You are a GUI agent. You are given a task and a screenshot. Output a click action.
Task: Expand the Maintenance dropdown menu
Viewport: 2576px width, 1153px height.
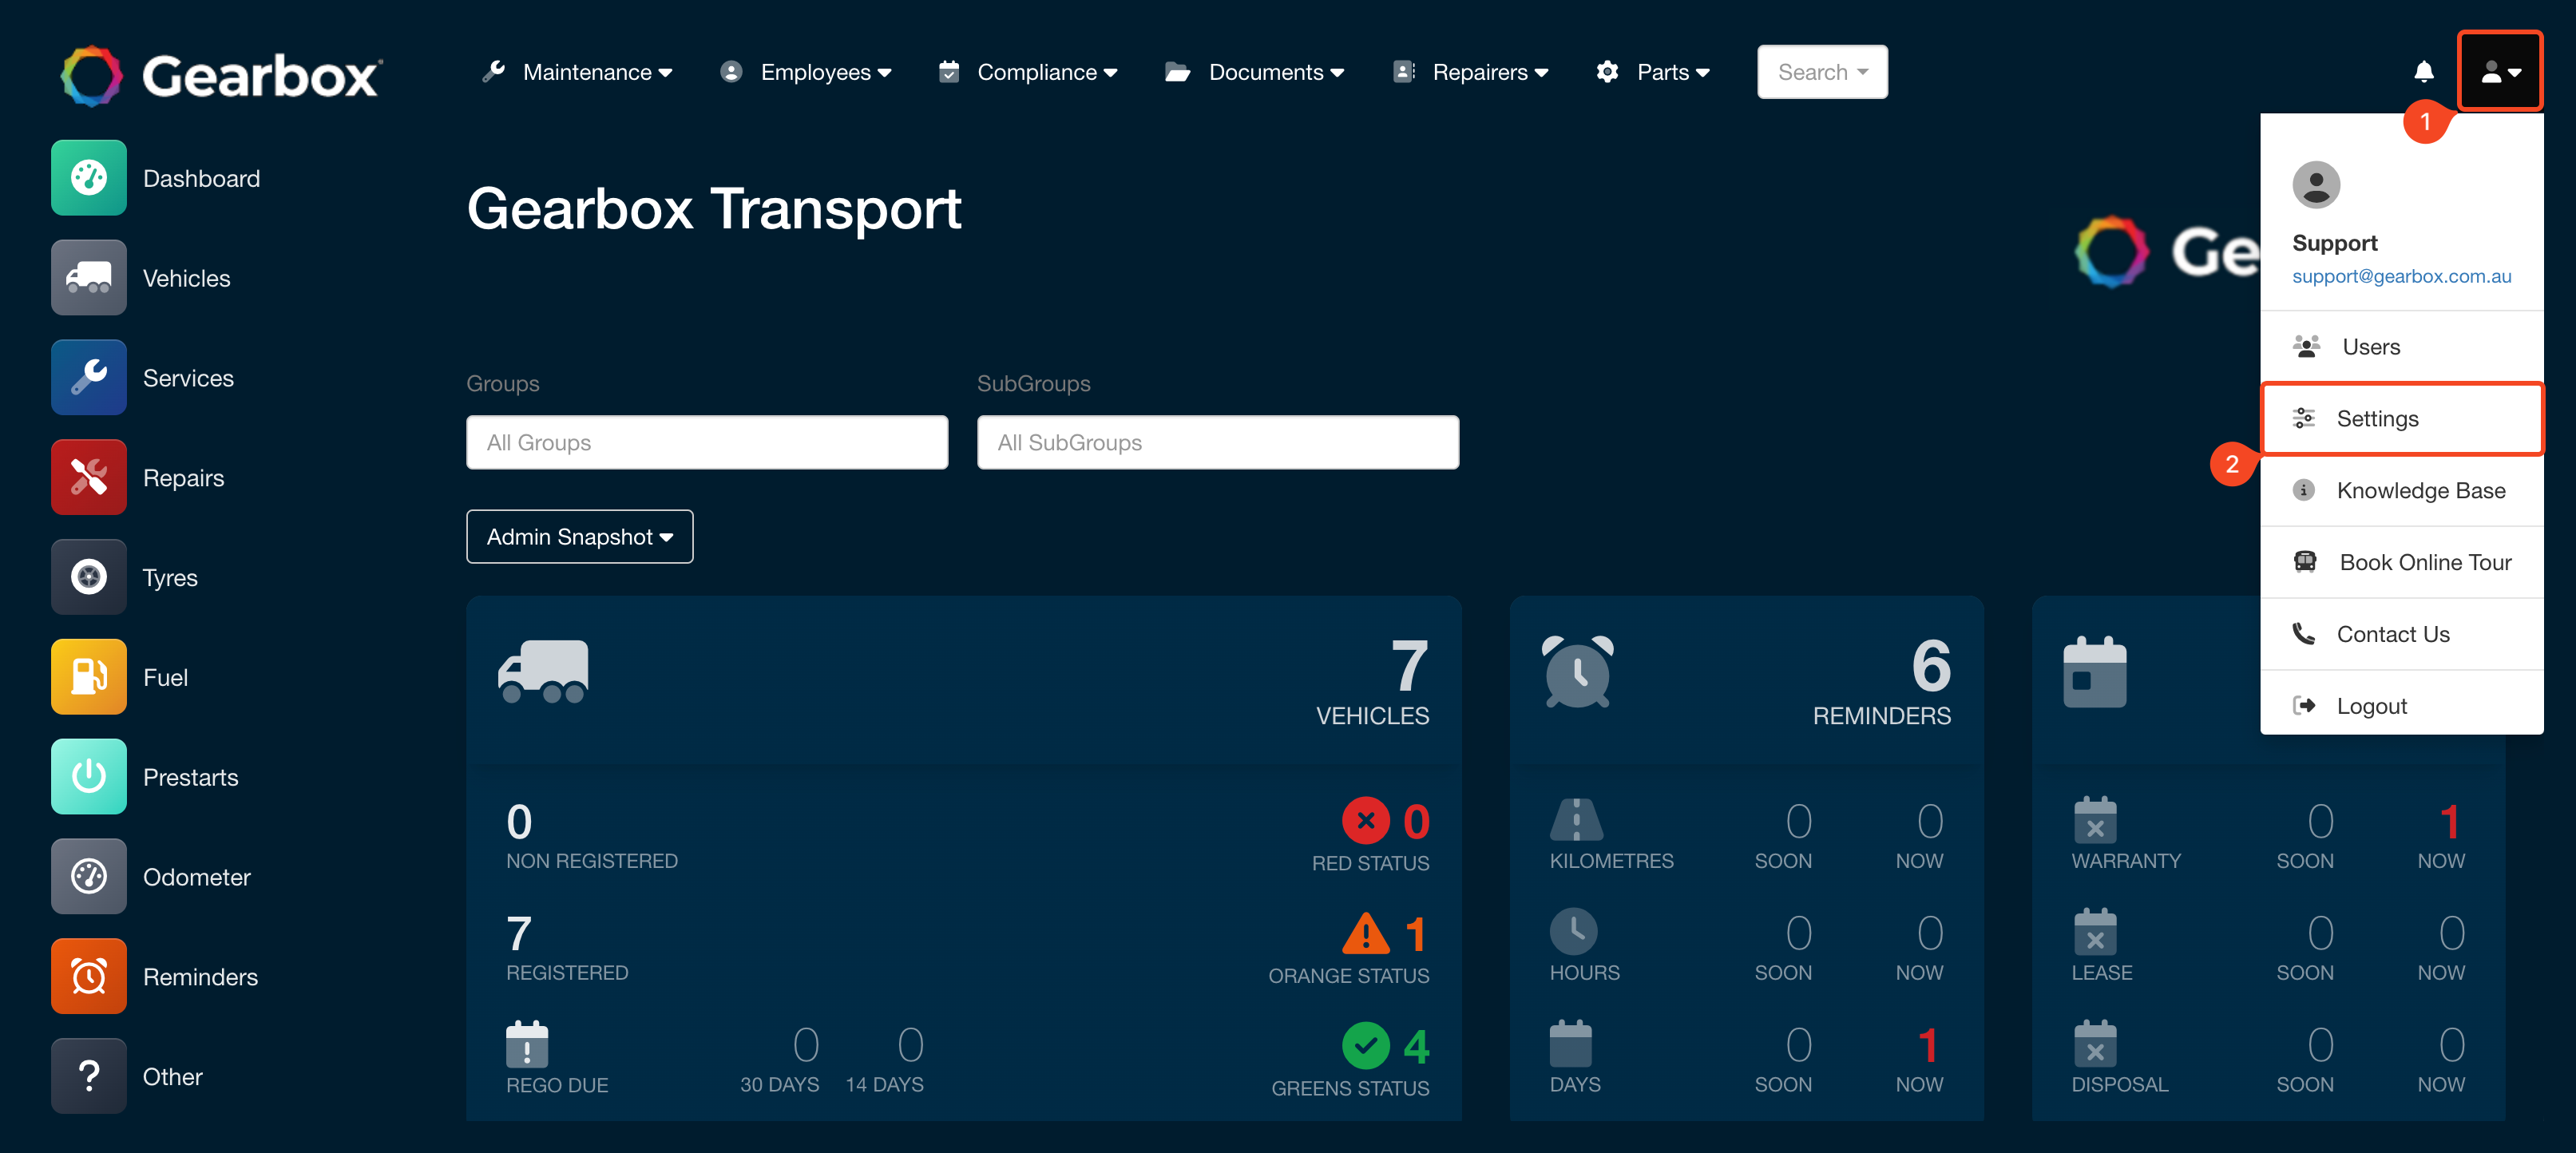tap(577, 72)
